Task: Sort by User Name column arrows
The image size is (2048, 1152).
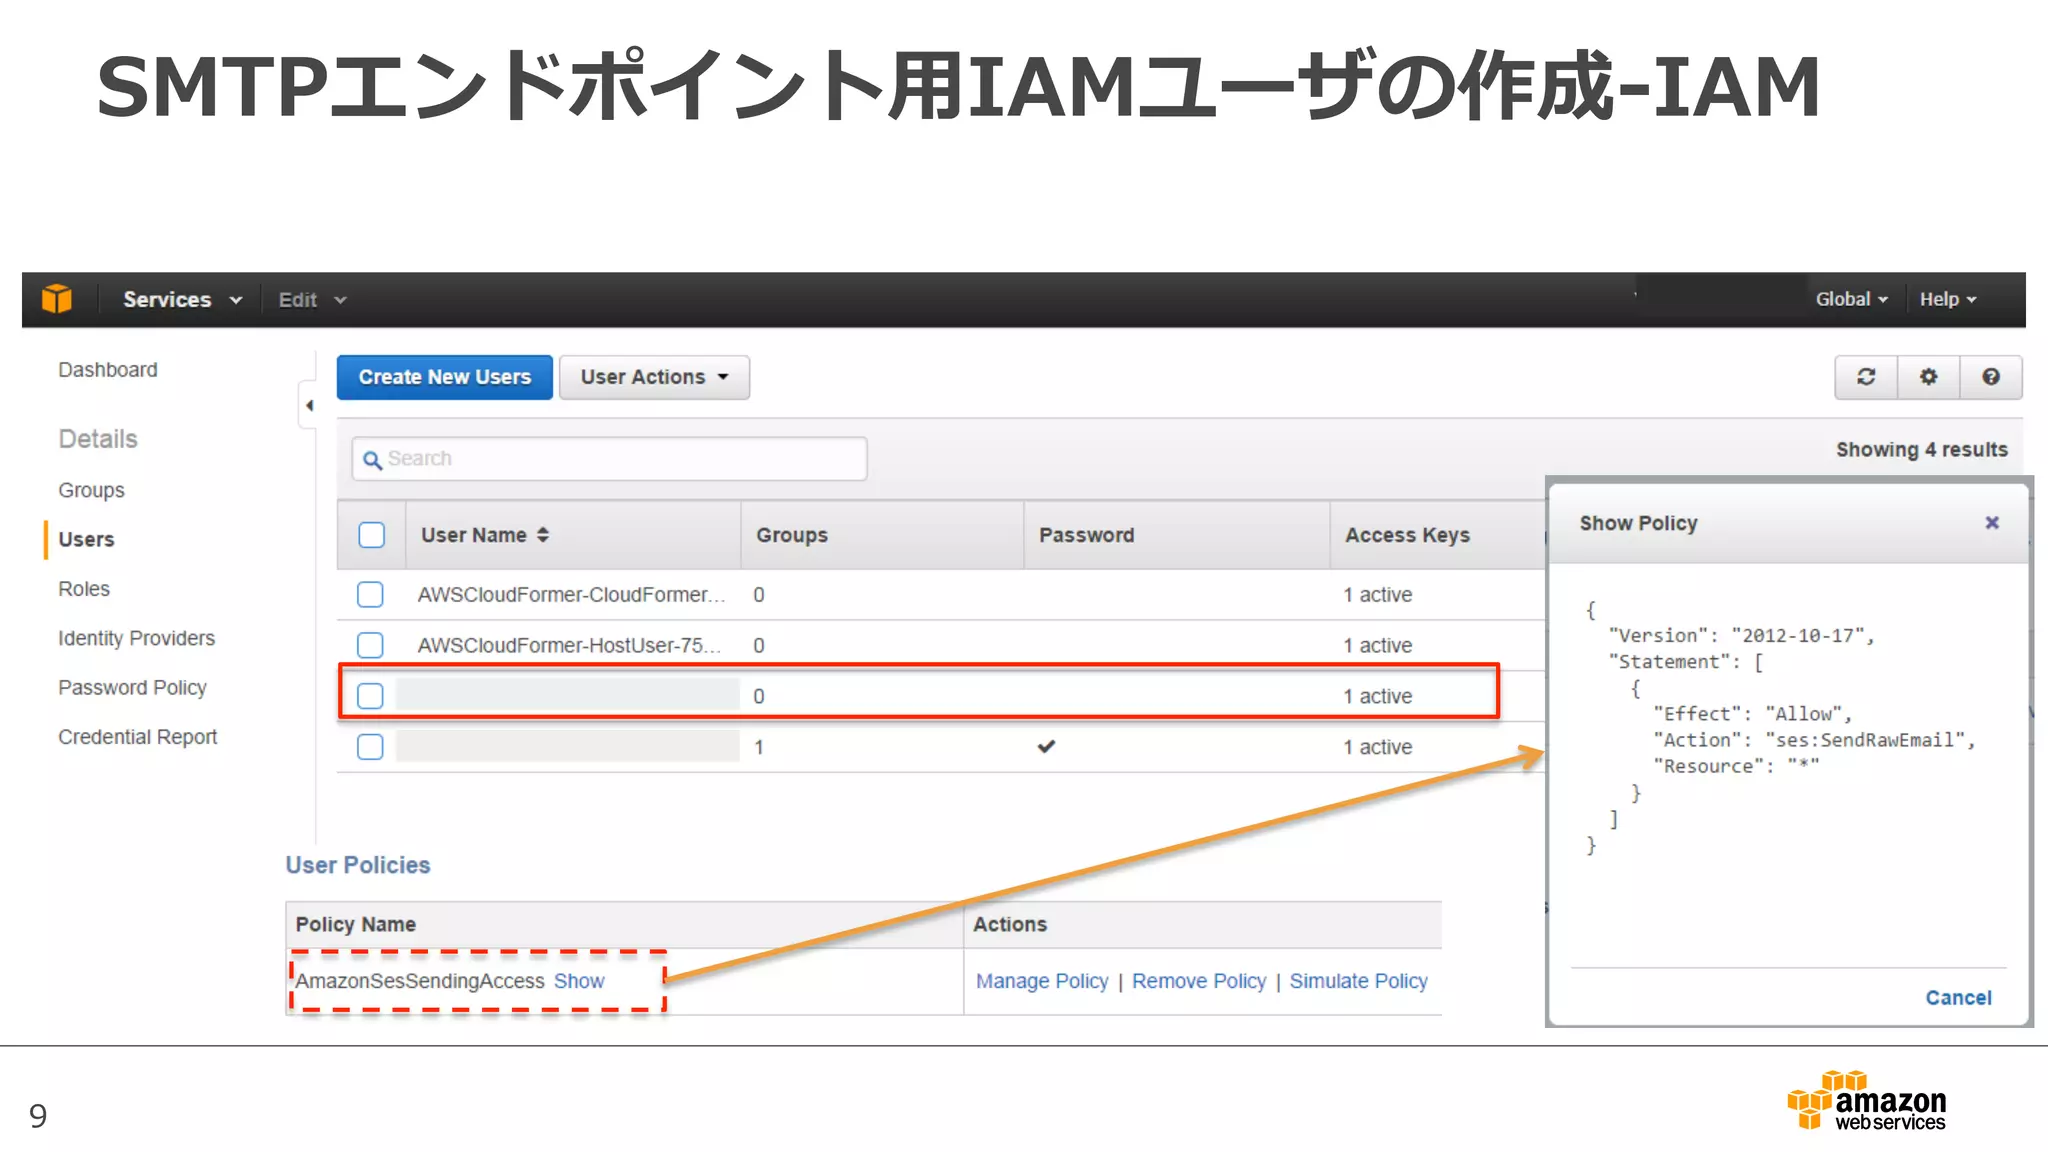Action: click(543, 535)
